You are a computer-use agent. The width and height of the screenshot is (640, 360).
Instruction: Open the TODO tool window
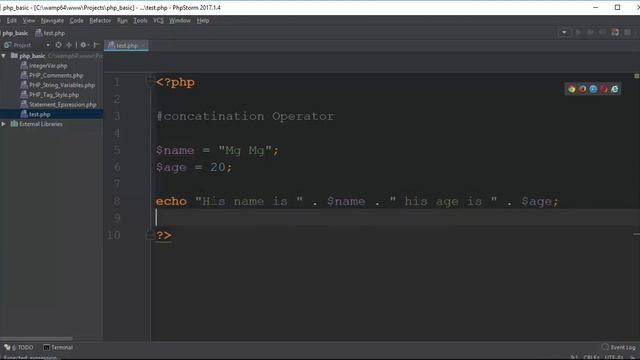(19, 347)
